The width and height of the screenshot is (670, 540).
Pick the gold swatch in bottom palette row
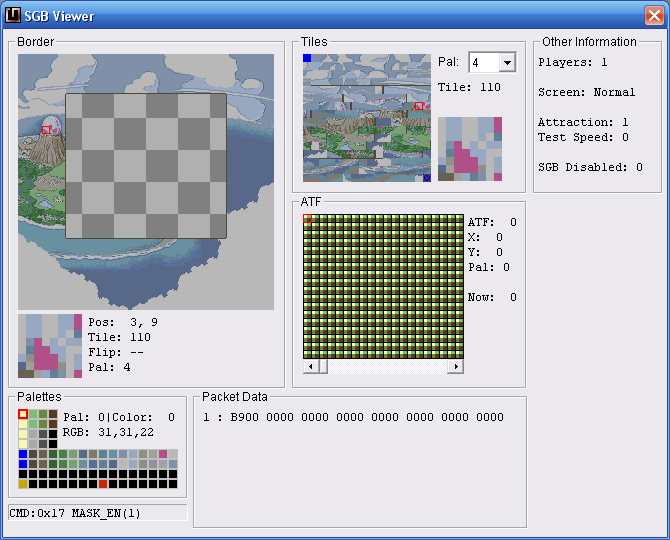[23, 484]
